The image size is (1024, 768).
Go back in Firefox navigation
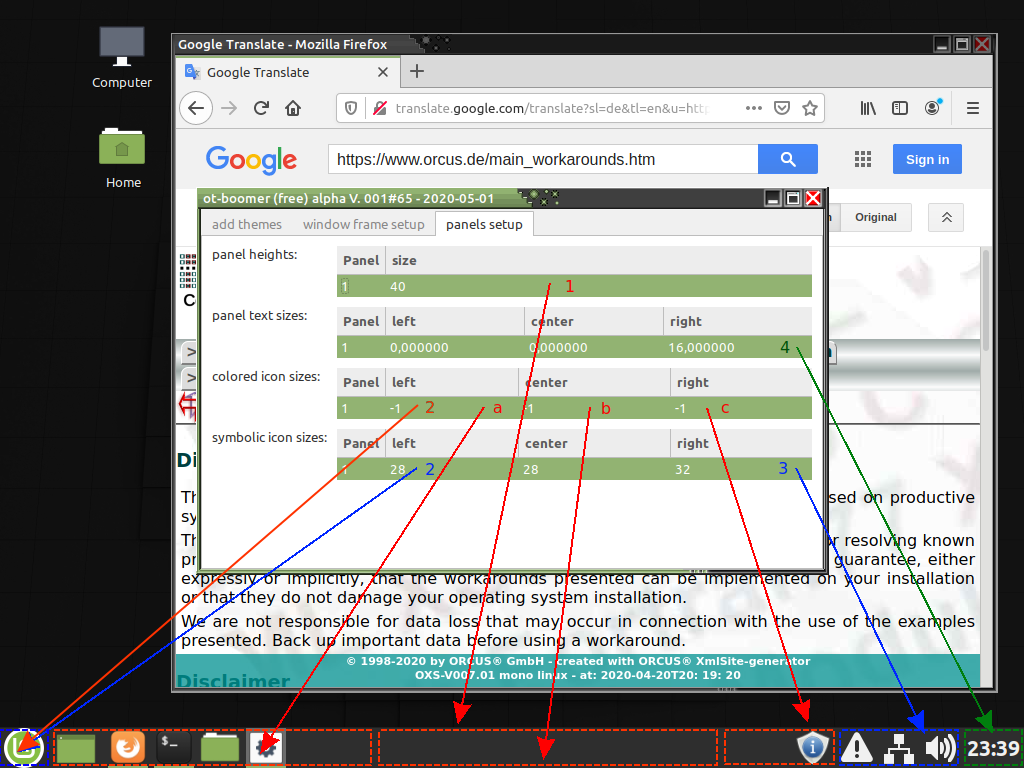click(x=196, y=108)
